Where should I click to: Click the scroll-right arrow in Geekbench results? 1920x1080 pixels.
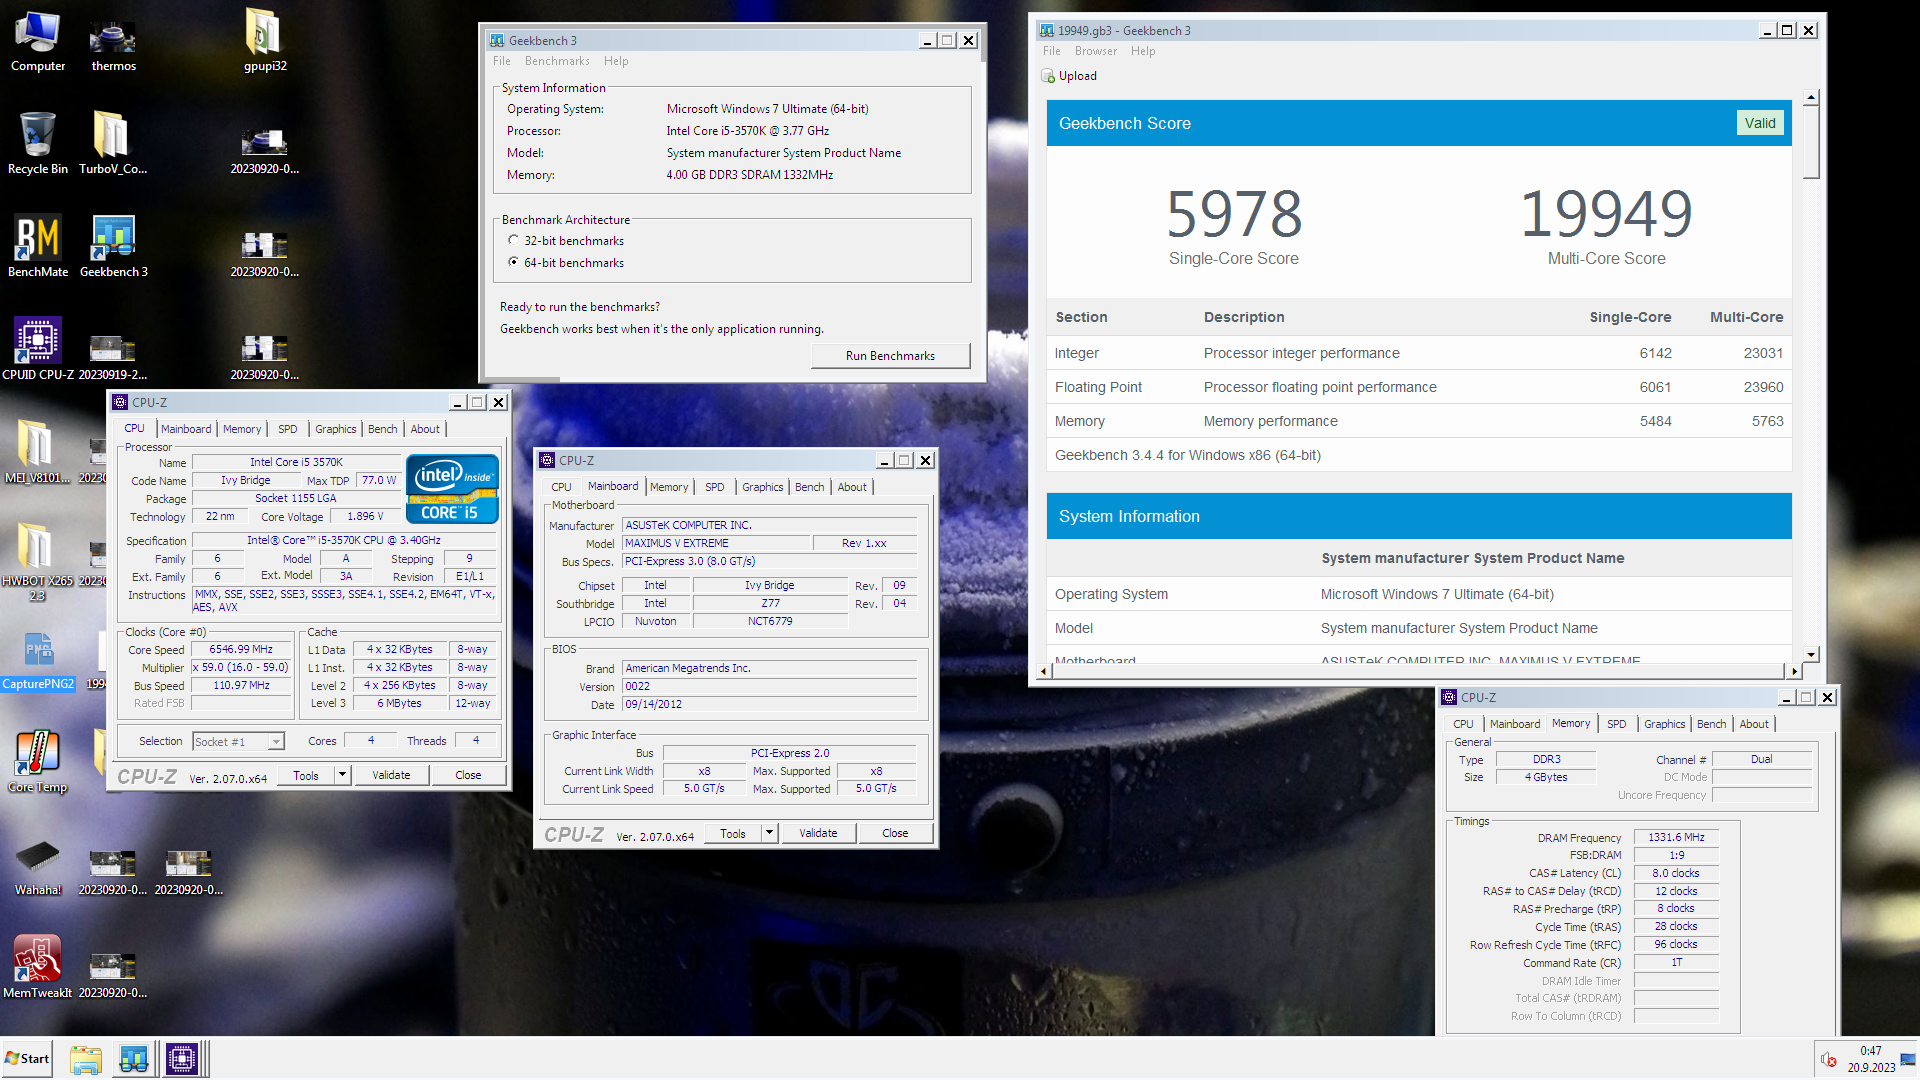click(1795, 671)
